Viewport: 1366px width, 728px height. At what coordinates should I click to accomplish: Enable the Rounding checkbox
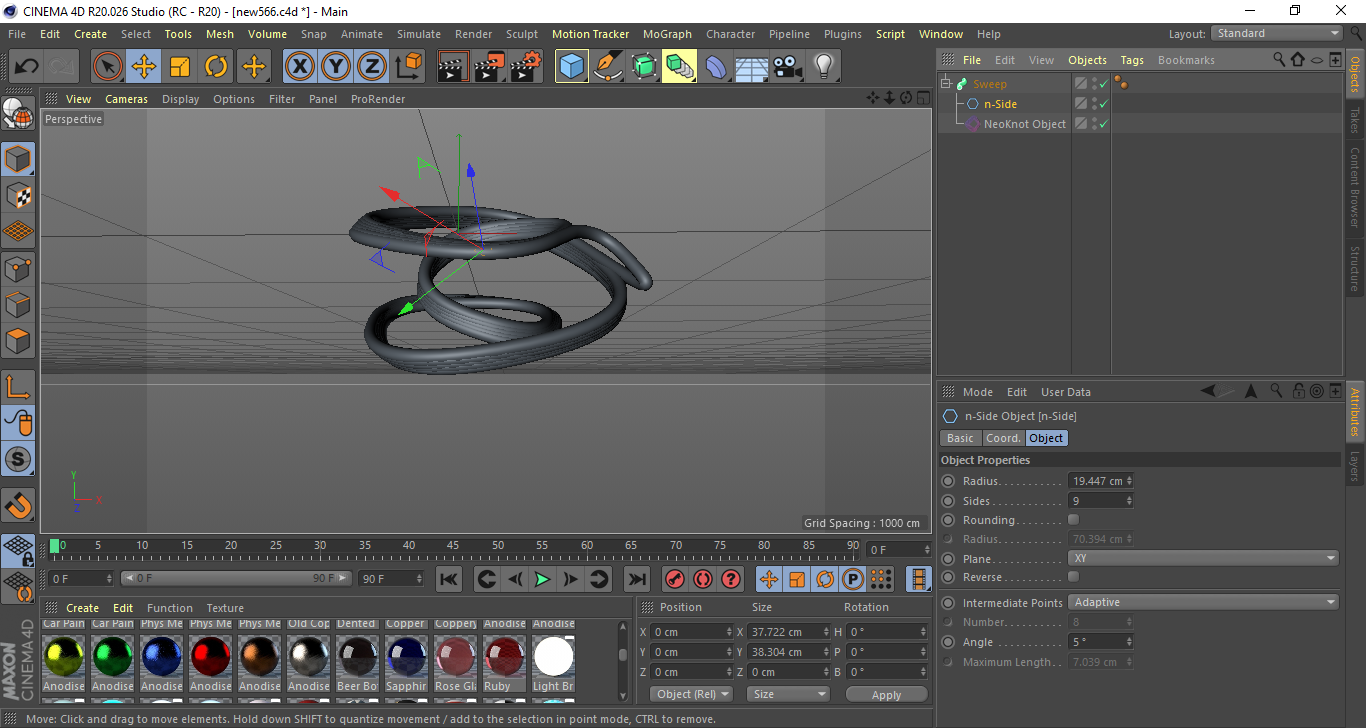1074,520
